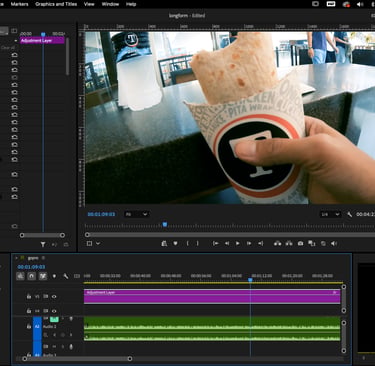
Task: Open timeline display settings via the wrench icon
Action: (66, 276)
